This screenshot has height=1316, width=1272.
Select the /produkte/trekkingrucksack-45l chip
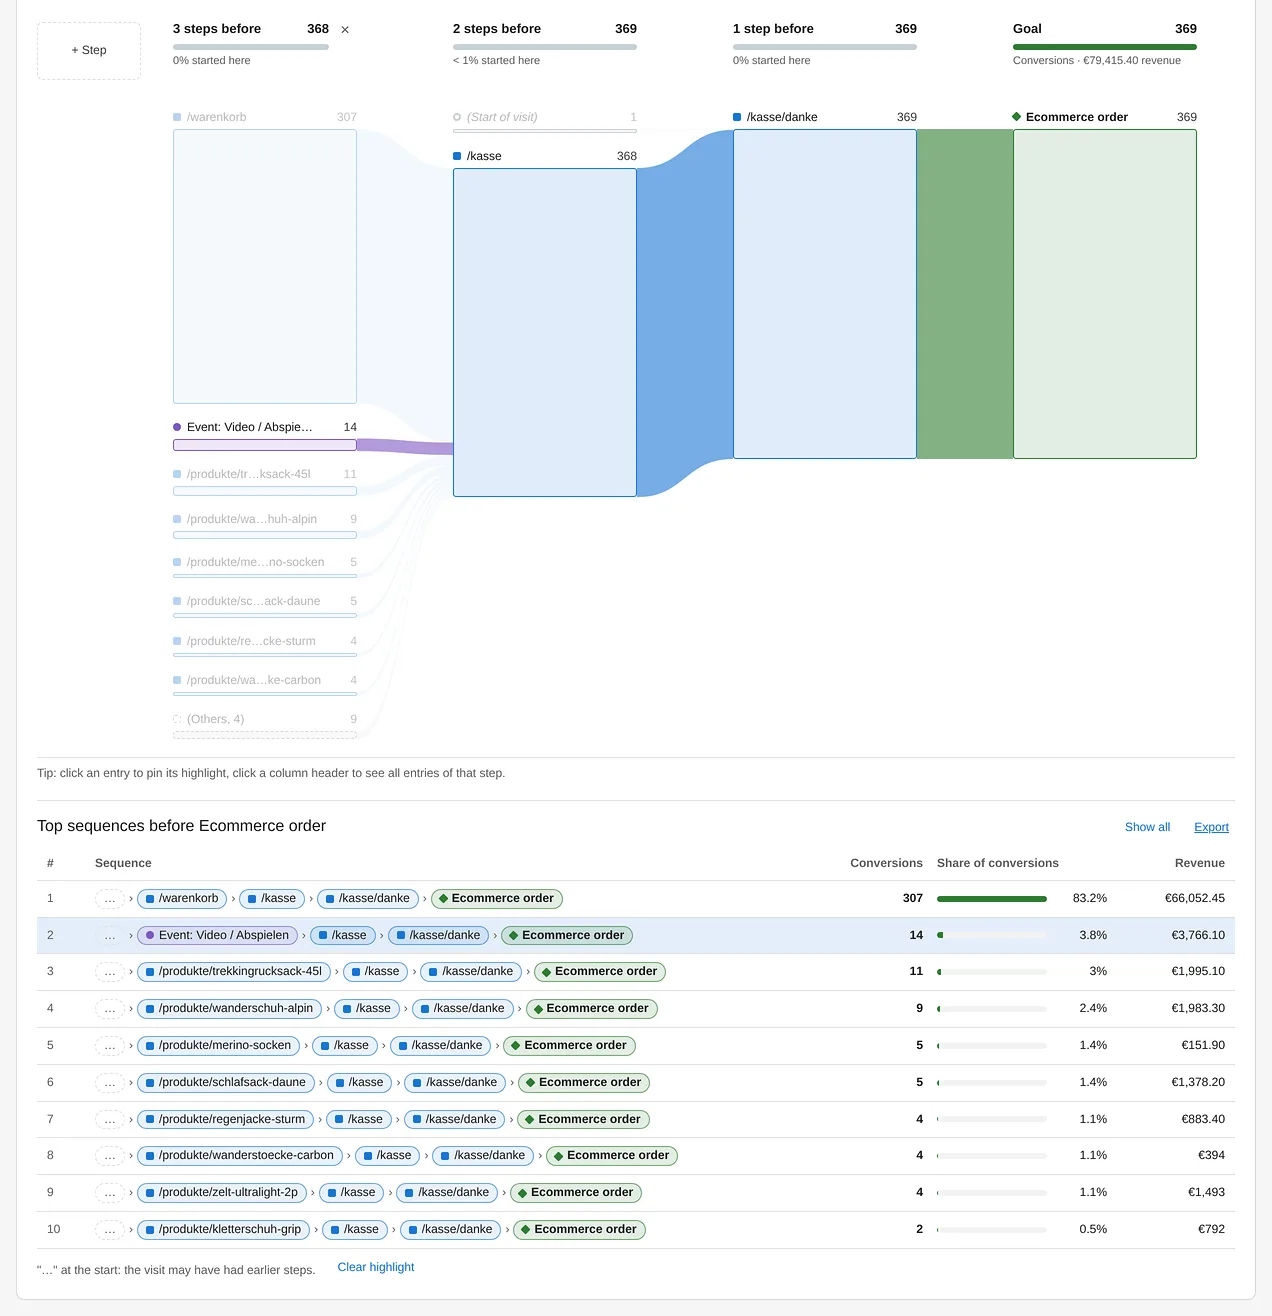(234, 972)
